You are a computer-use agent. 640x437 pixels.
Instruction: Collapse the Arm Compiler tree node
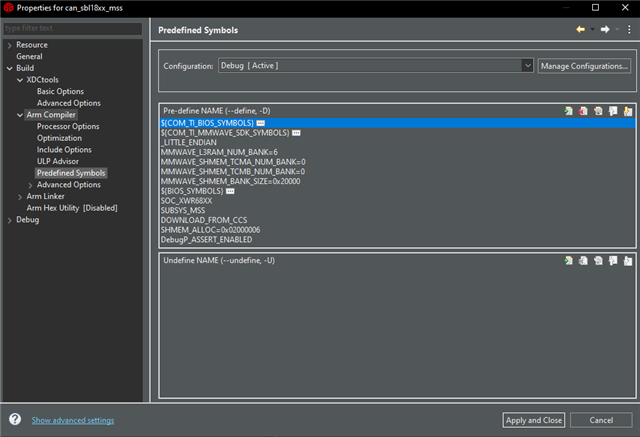[x=20, y=115]
